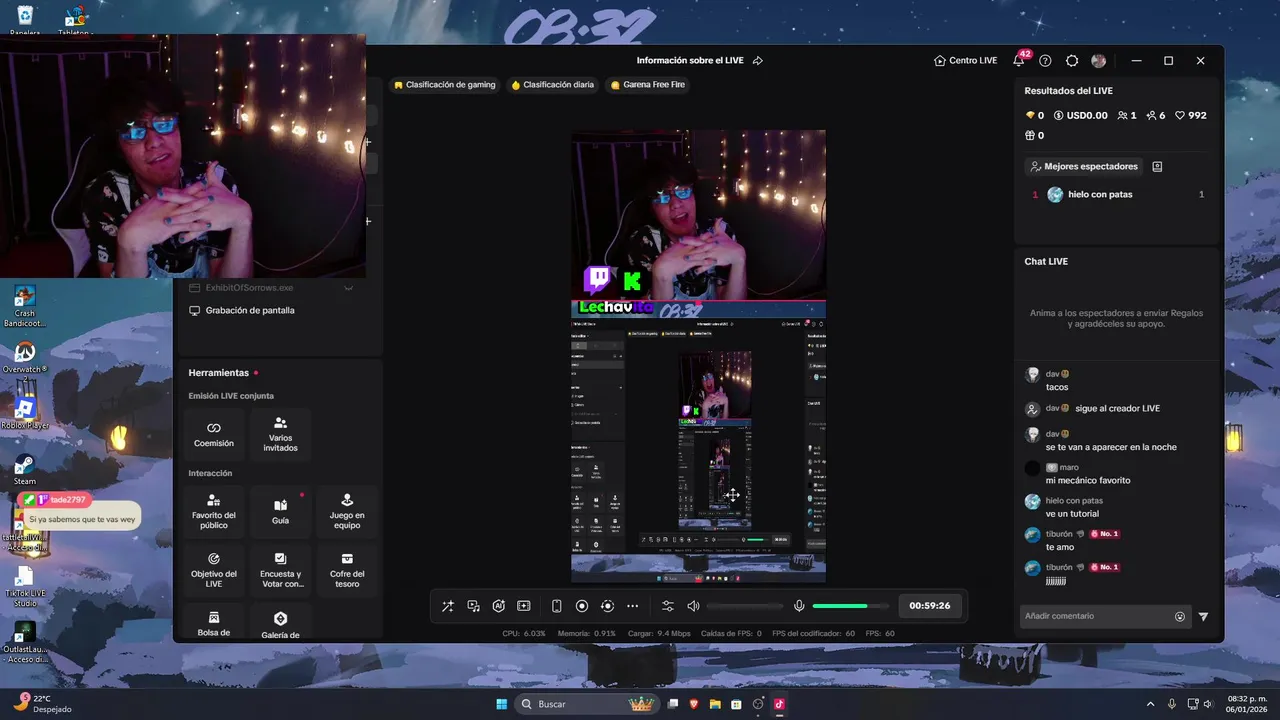Screen dimensions: 1280x720
Task: Open the settings hexagon icon
Action: click(x=1072, y=60)
